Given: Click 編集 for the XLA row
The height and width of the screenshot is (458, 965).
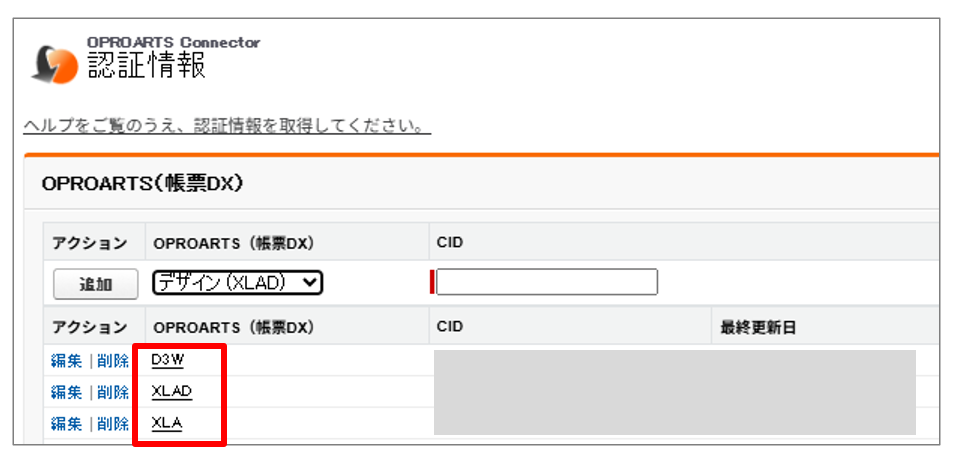Looking at the screenshot, I should tap(66, 423).
